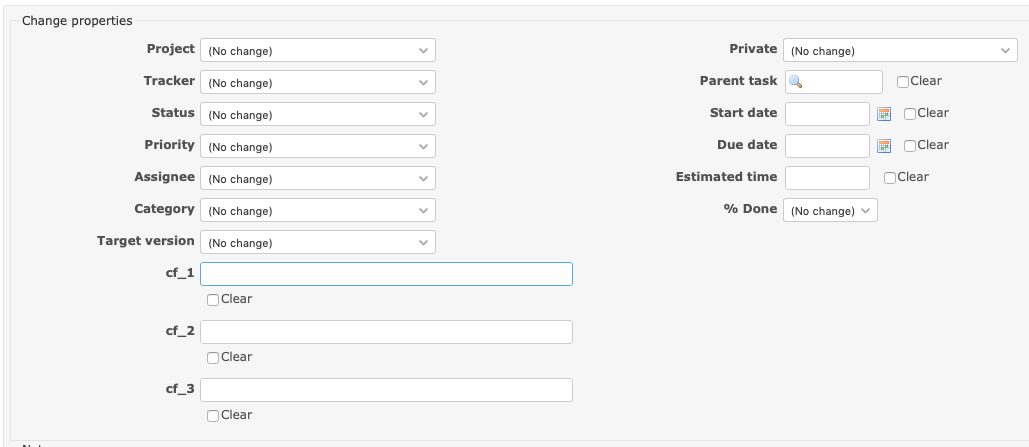This screenshot has width=1029, height=447.
Task: Check the Clear box for Start date
Action: coord(910,114)
